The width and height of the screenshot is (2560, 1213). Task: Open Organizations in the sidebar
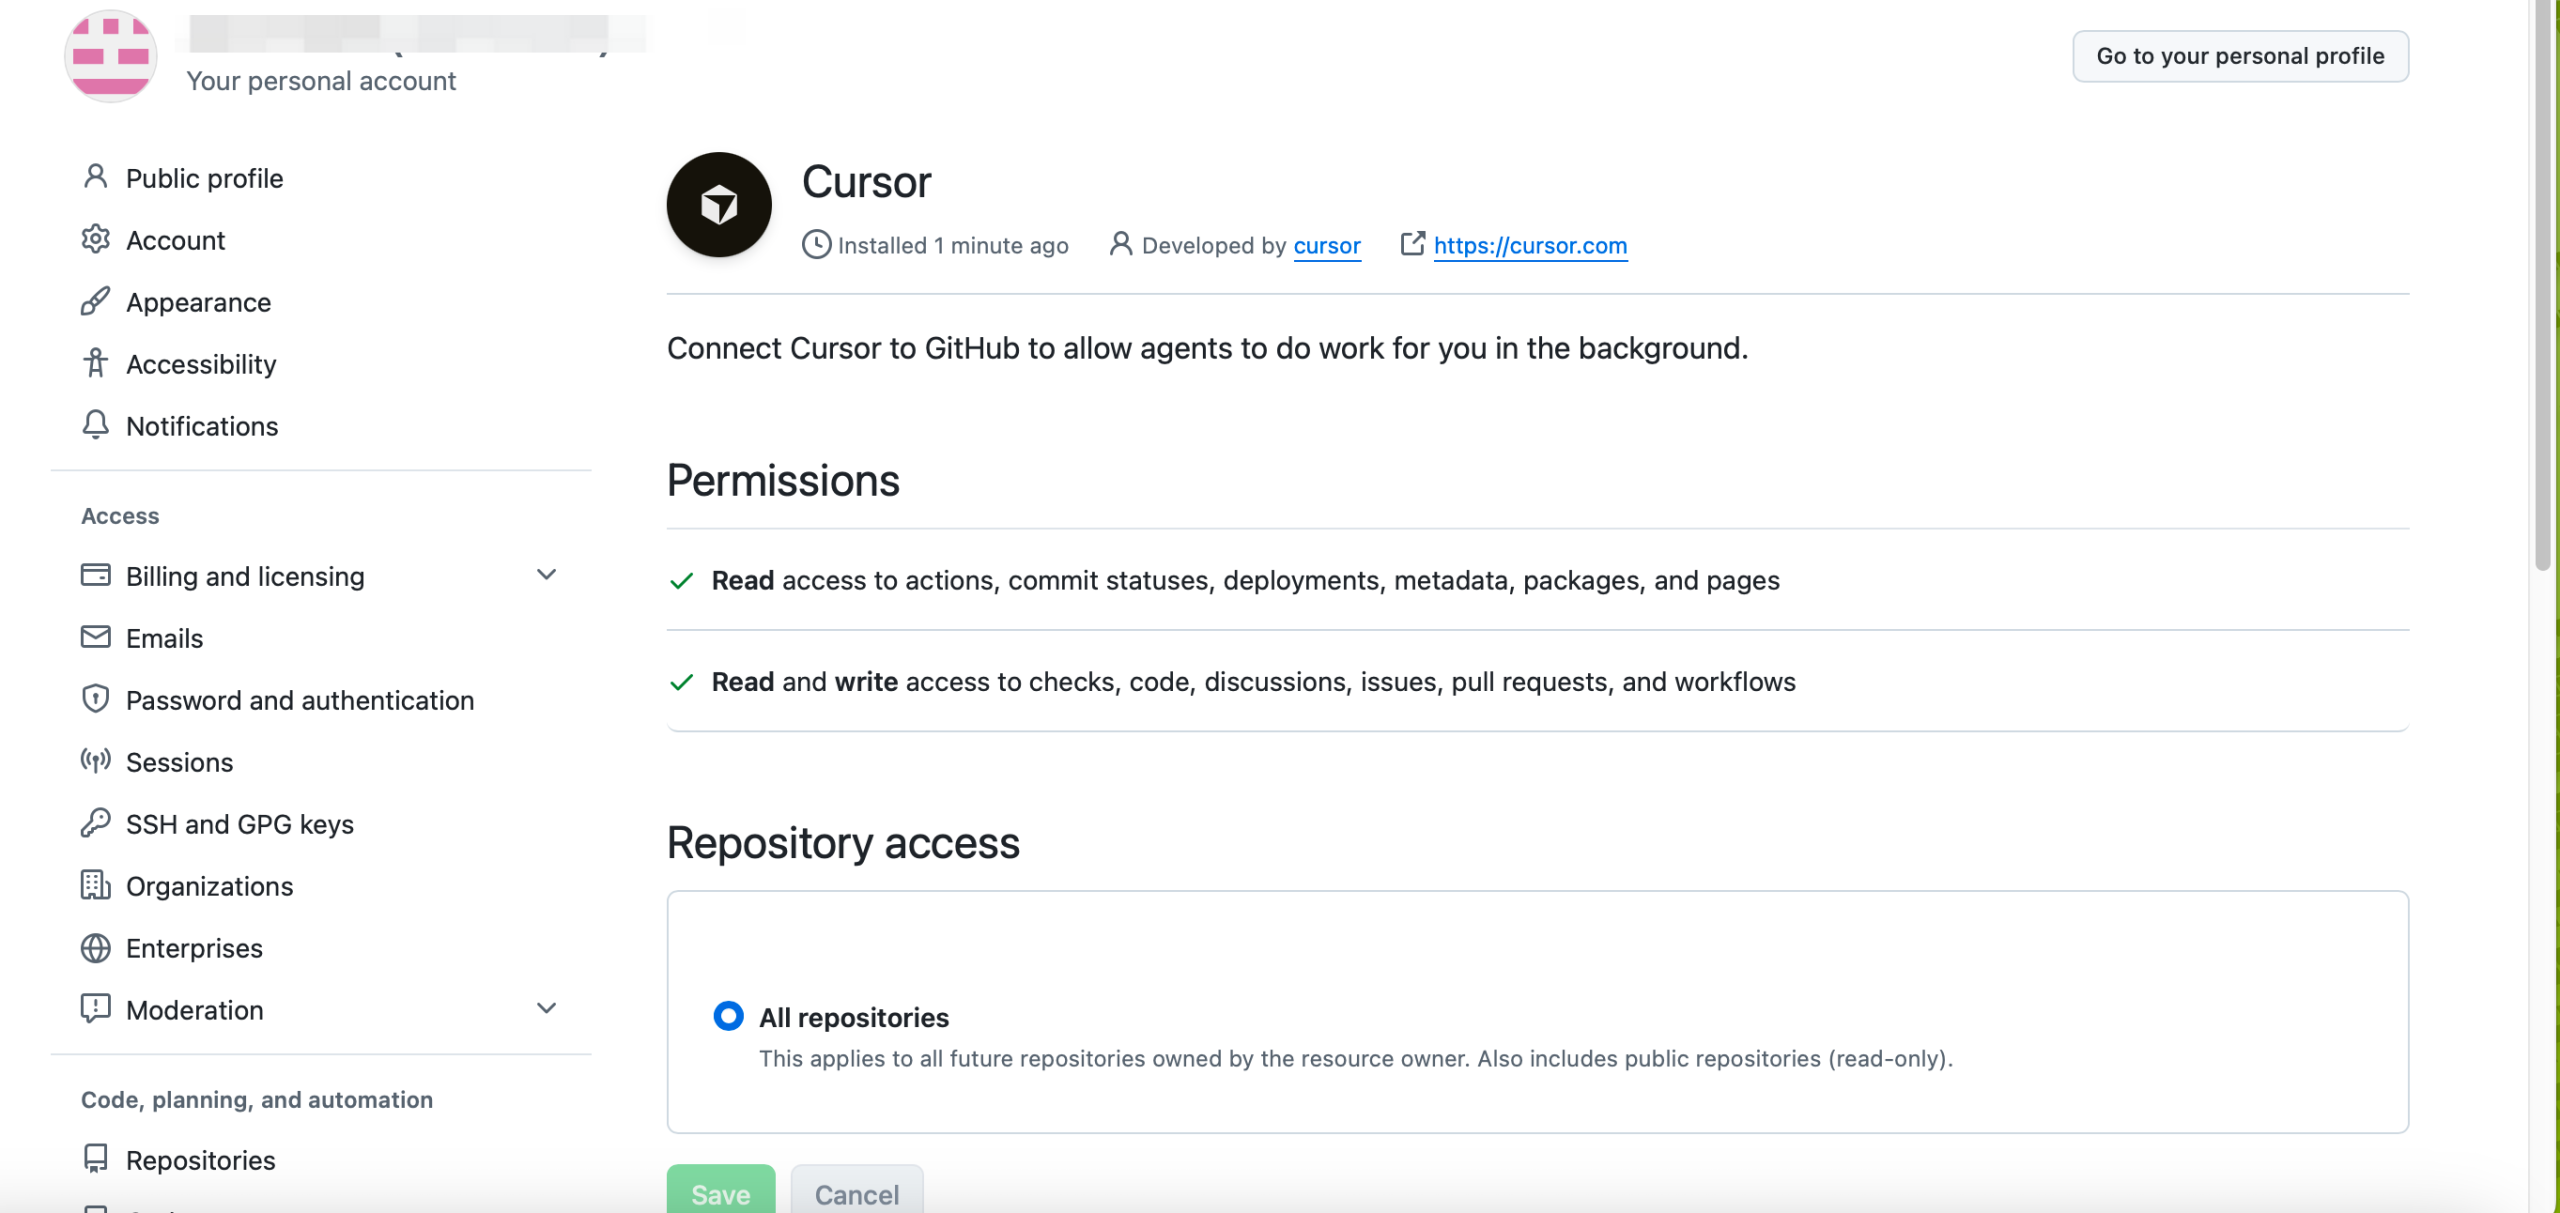(x=209, y=886)
